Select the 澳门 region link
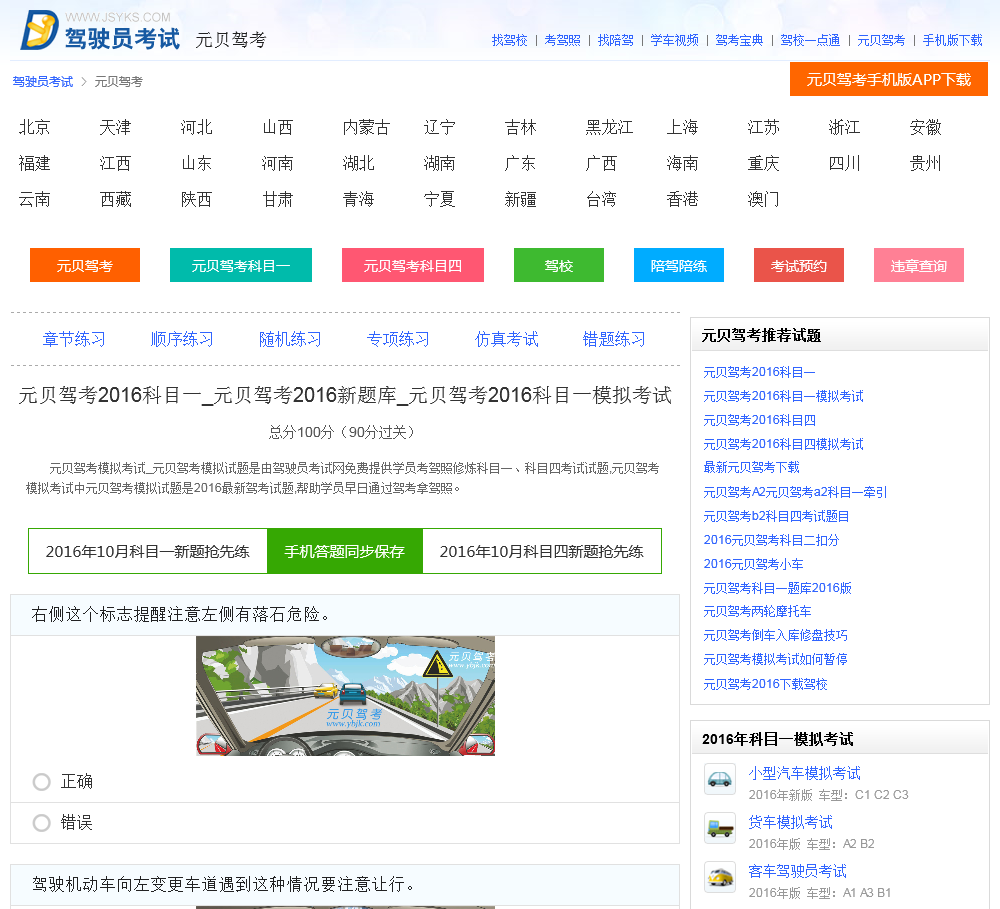The image size is (1000, 909). 763,199
